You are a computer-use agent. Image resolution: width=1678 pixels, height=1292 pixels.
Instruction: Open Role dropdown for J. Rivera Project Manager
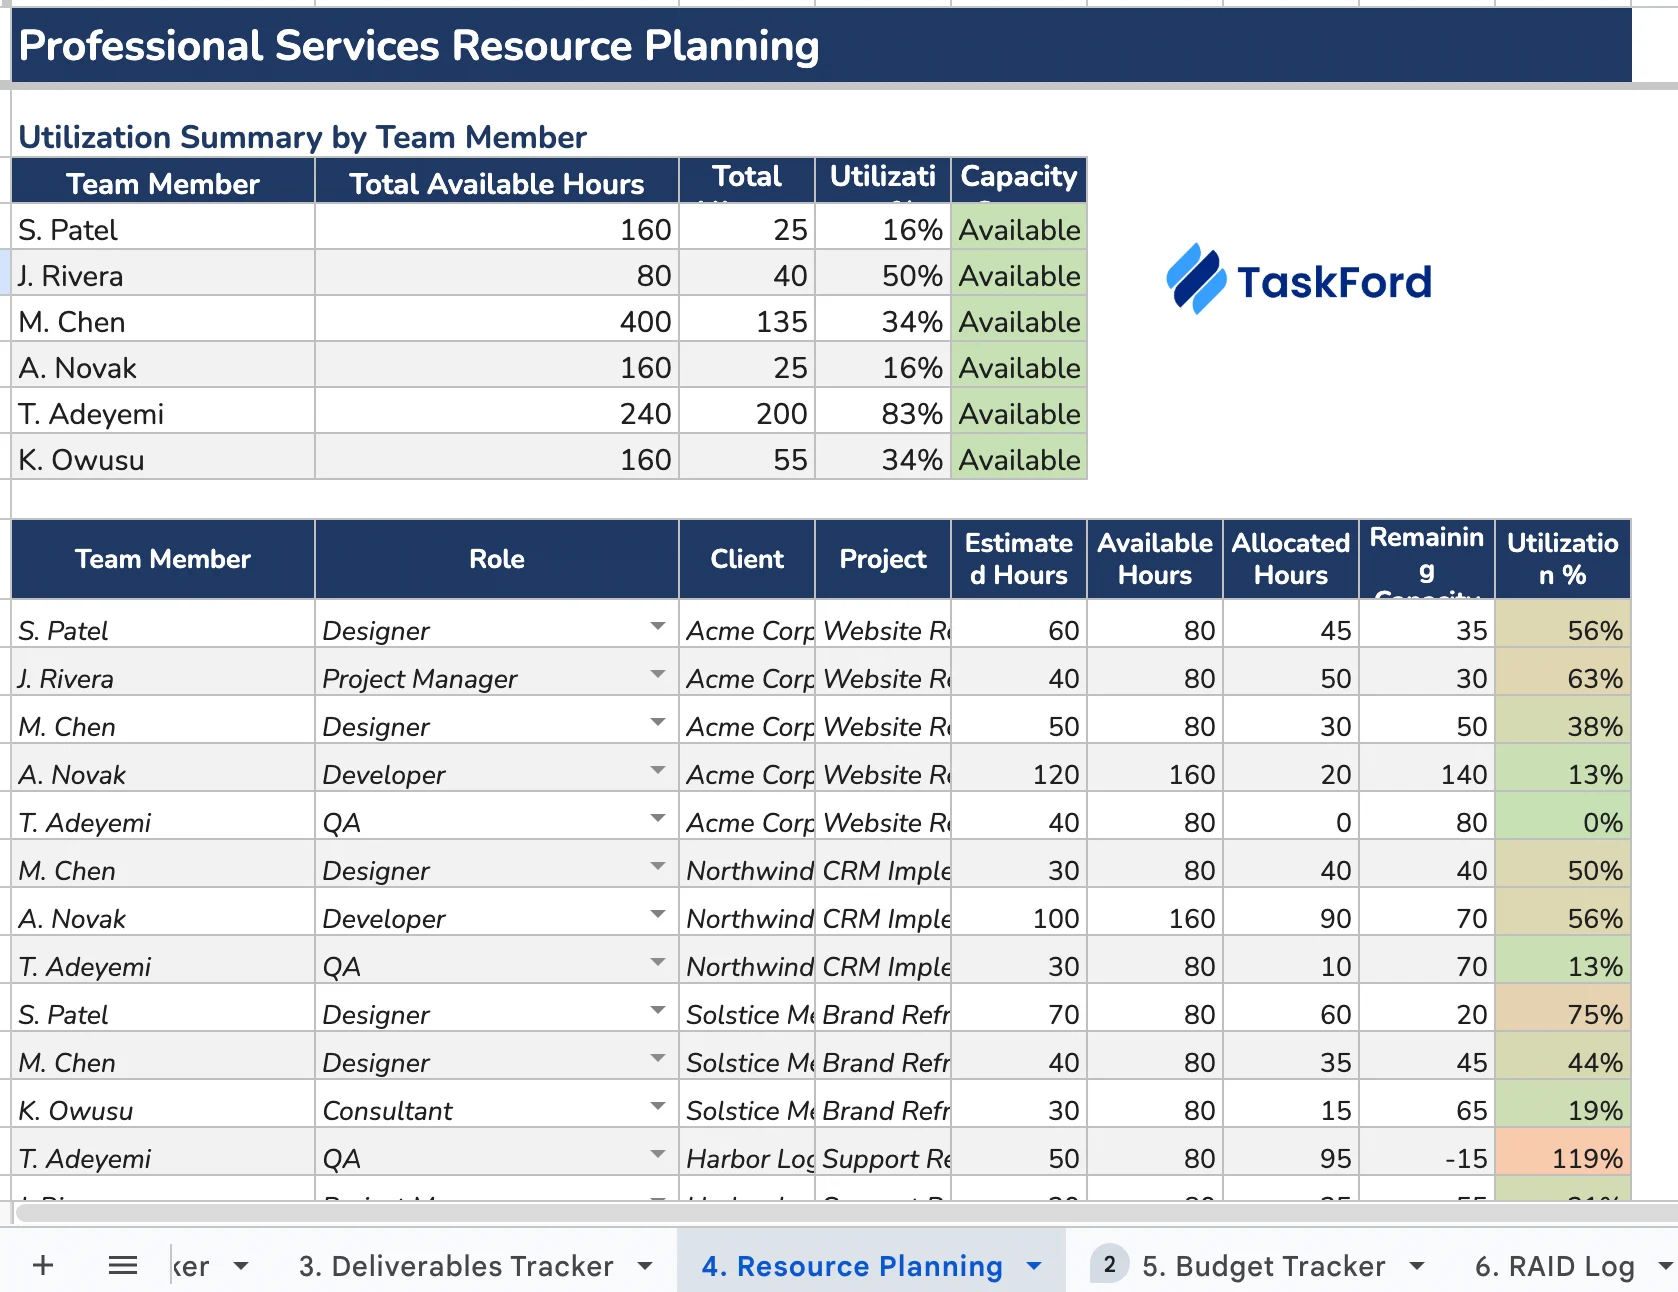657,675
